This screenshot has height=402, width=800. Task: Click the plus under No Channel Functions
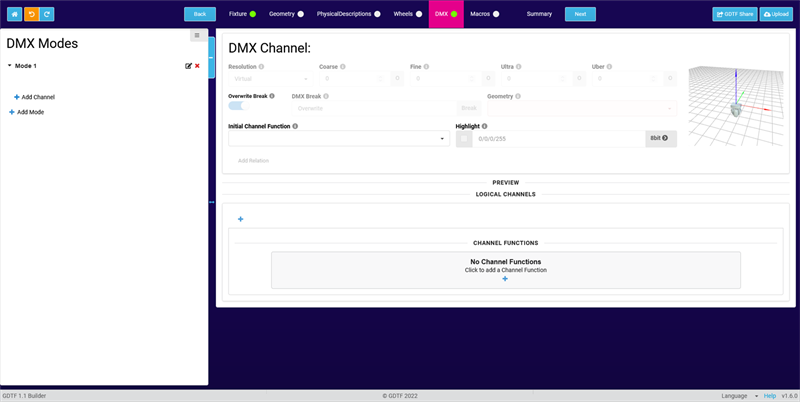505,279
